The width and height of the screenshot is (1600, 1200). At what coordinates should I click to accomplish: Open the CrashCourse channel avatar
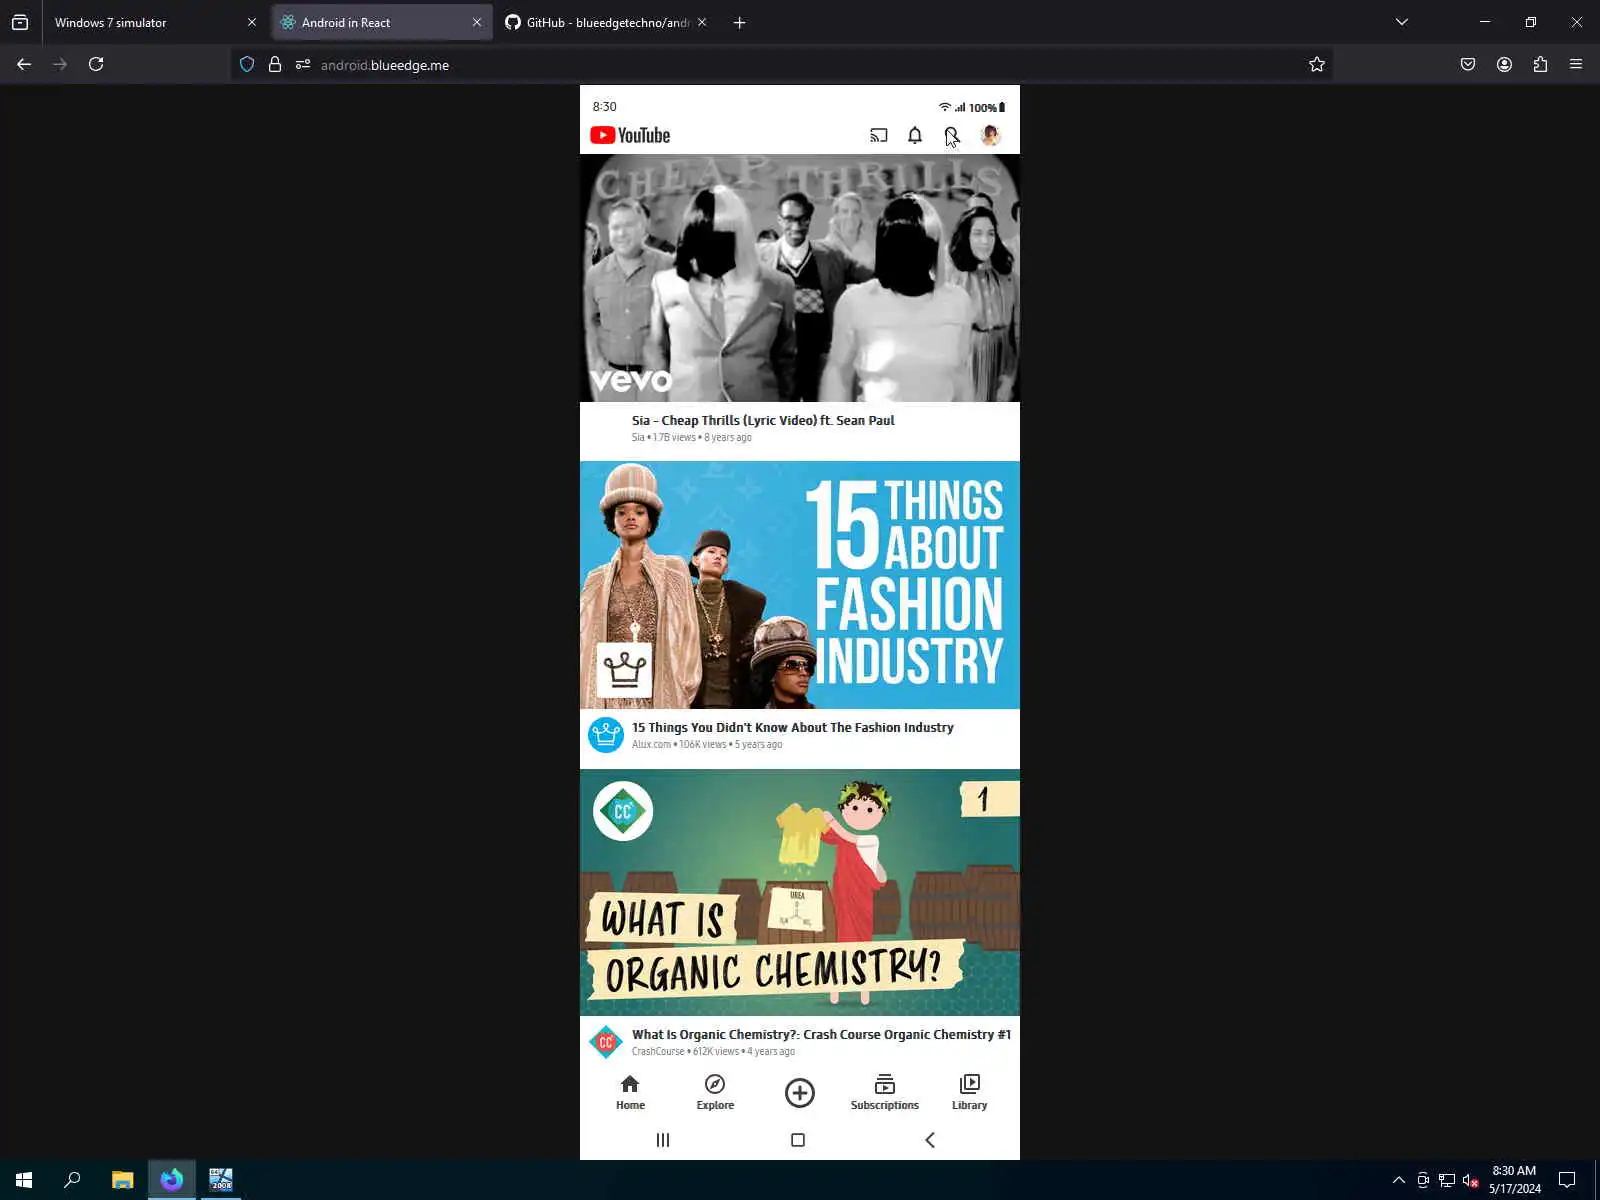606,1042
